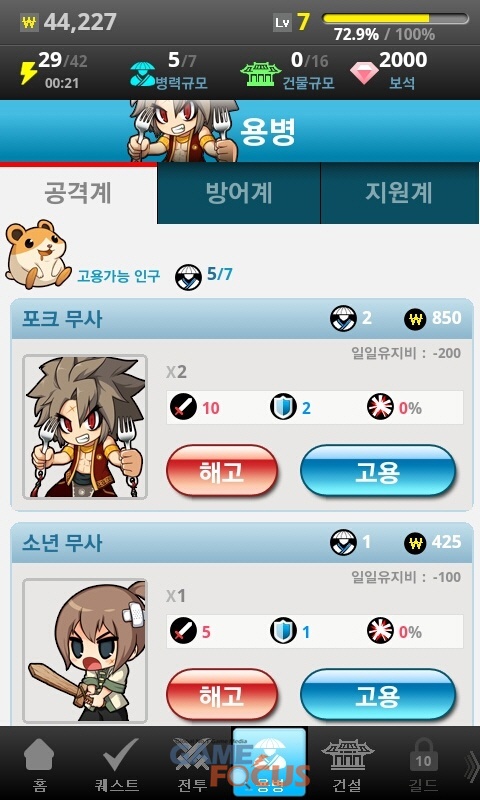Select the 건설 building icon
Image resolution: width=480 pixels, height=800 pixels.
[347, 754]
